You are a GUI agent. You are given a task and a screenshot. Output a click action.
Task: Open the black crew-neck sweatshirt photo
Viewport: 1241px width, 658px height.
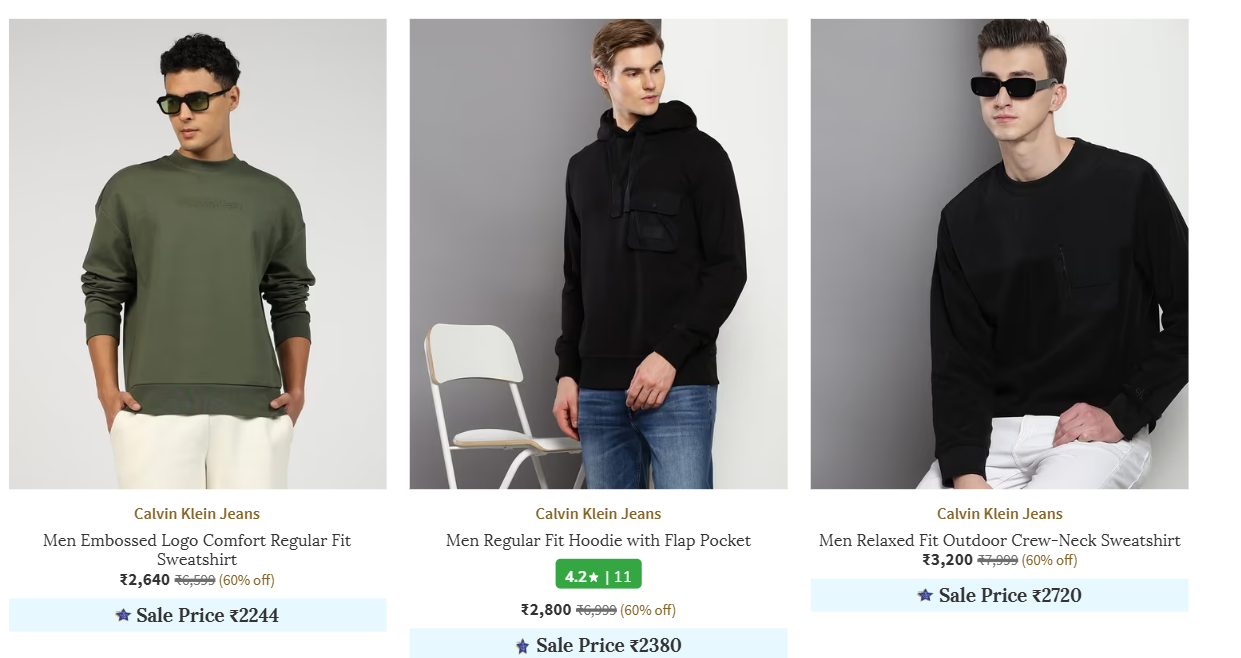[999, 254]
